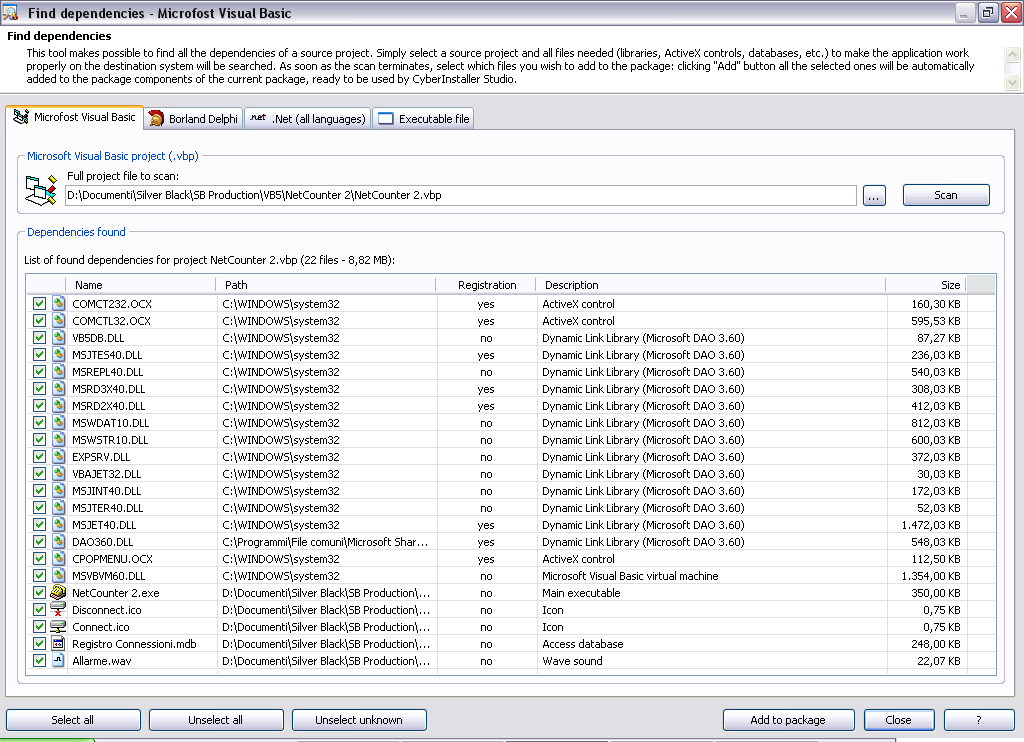Open the browse (...) button for the project file
Screen dimensions: 1024x742
tap(874, 195)
